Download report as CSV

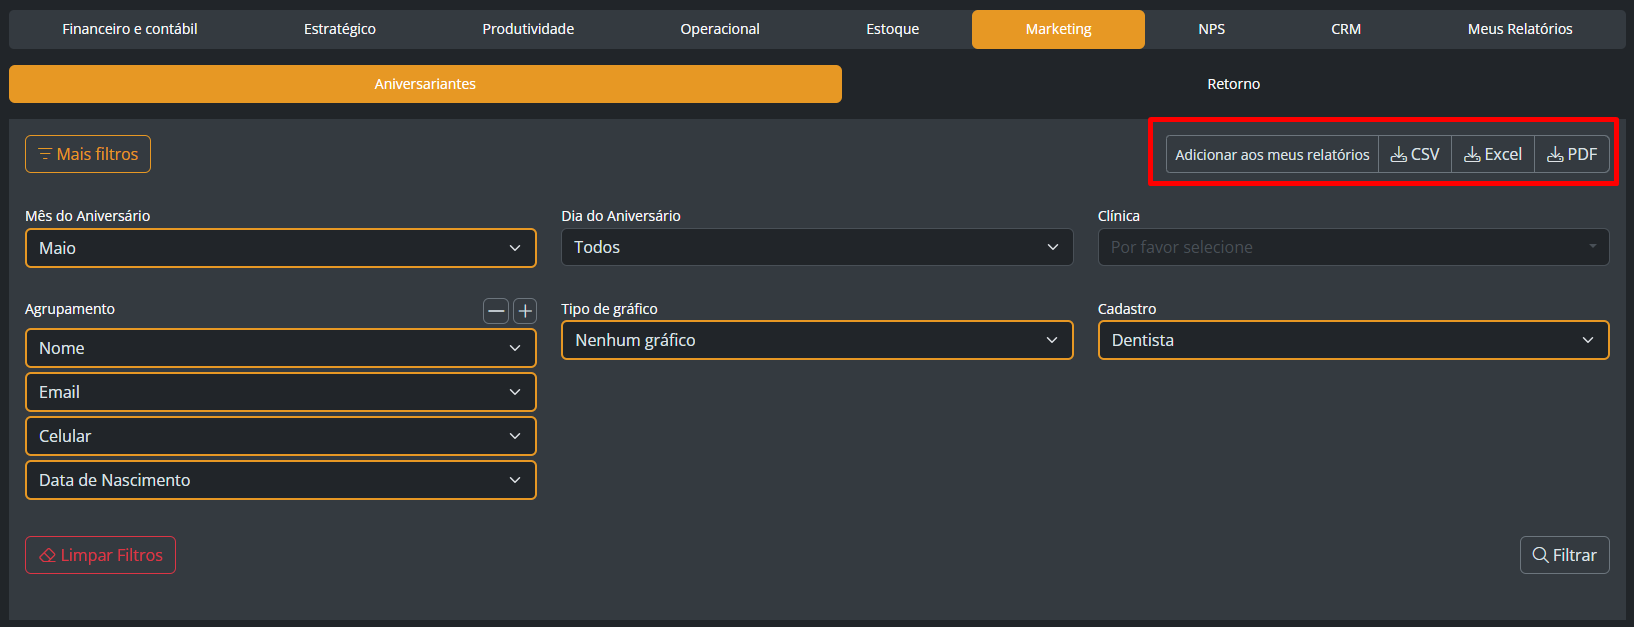(1415, 154)
